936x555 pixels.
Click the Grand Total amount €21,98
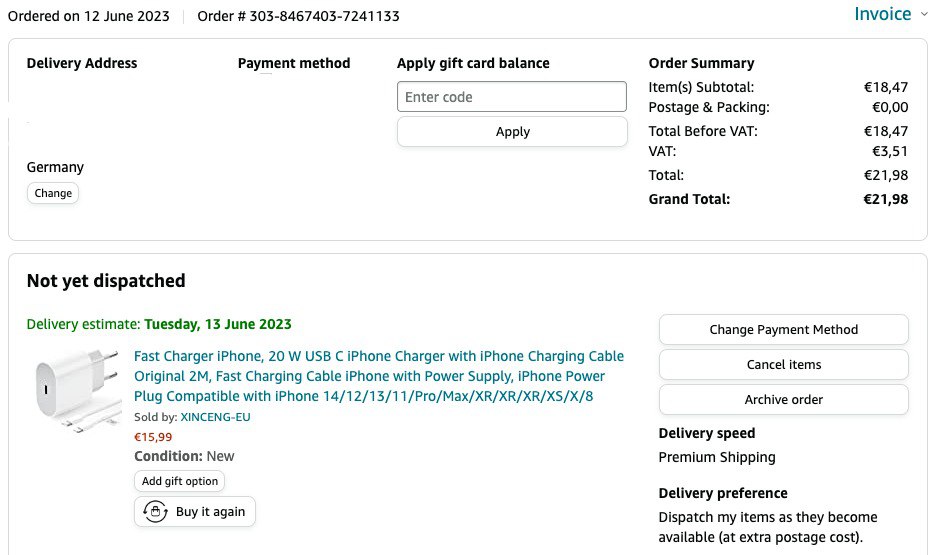885,199
